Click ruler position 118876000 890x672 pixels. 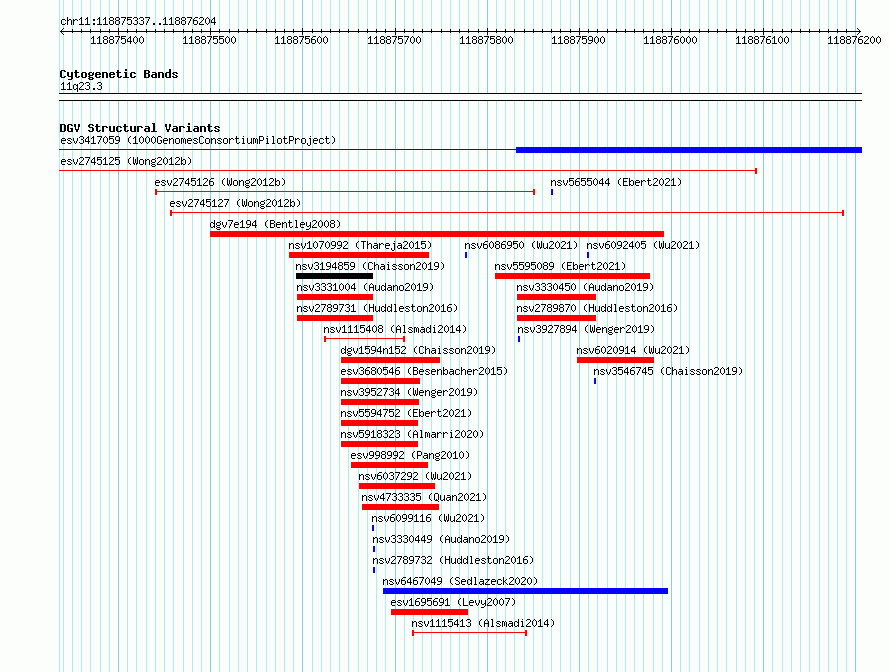(670, 40)
